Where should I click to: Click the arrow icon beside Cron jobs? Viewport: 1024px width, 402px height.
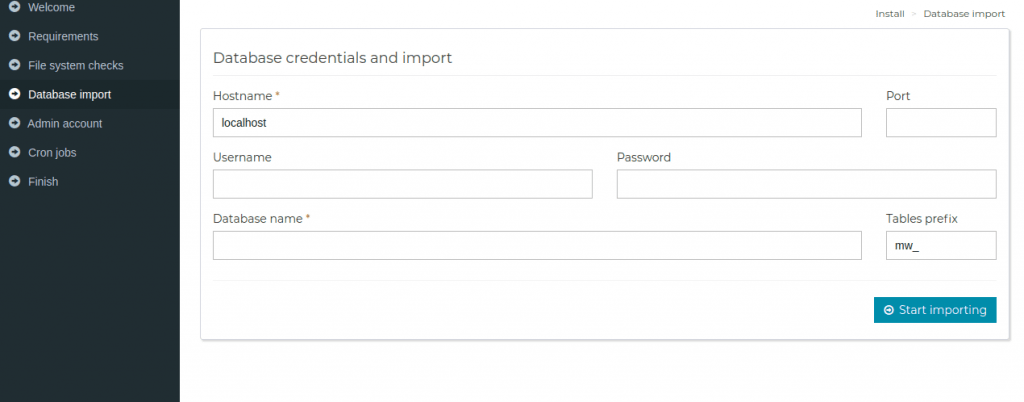(x=14, y=152)
